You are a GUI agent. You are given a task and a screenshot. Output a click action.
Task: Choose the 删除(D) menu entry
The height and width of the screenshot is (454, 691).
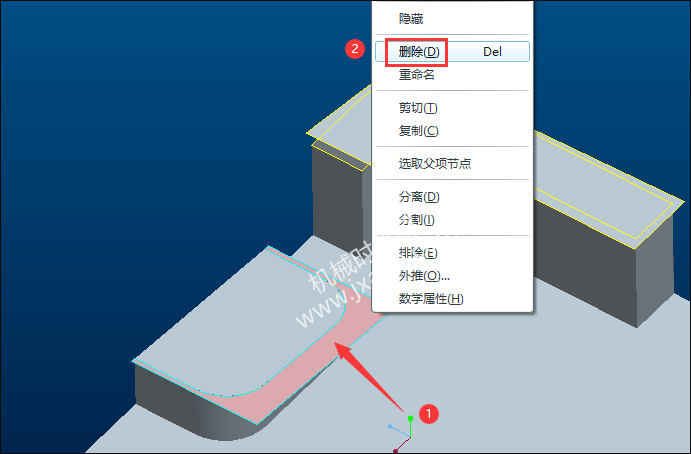[419, 52]
